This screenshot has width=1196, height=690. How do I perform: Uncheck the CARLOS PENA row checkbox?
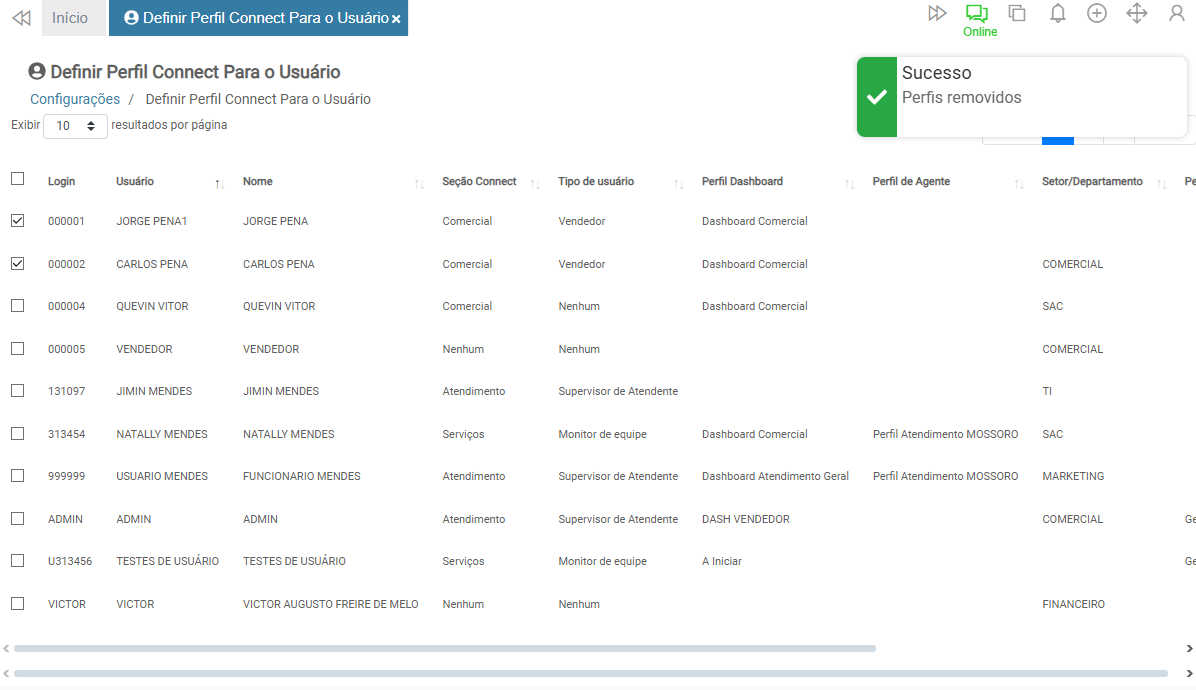click(x=18, y=264)
